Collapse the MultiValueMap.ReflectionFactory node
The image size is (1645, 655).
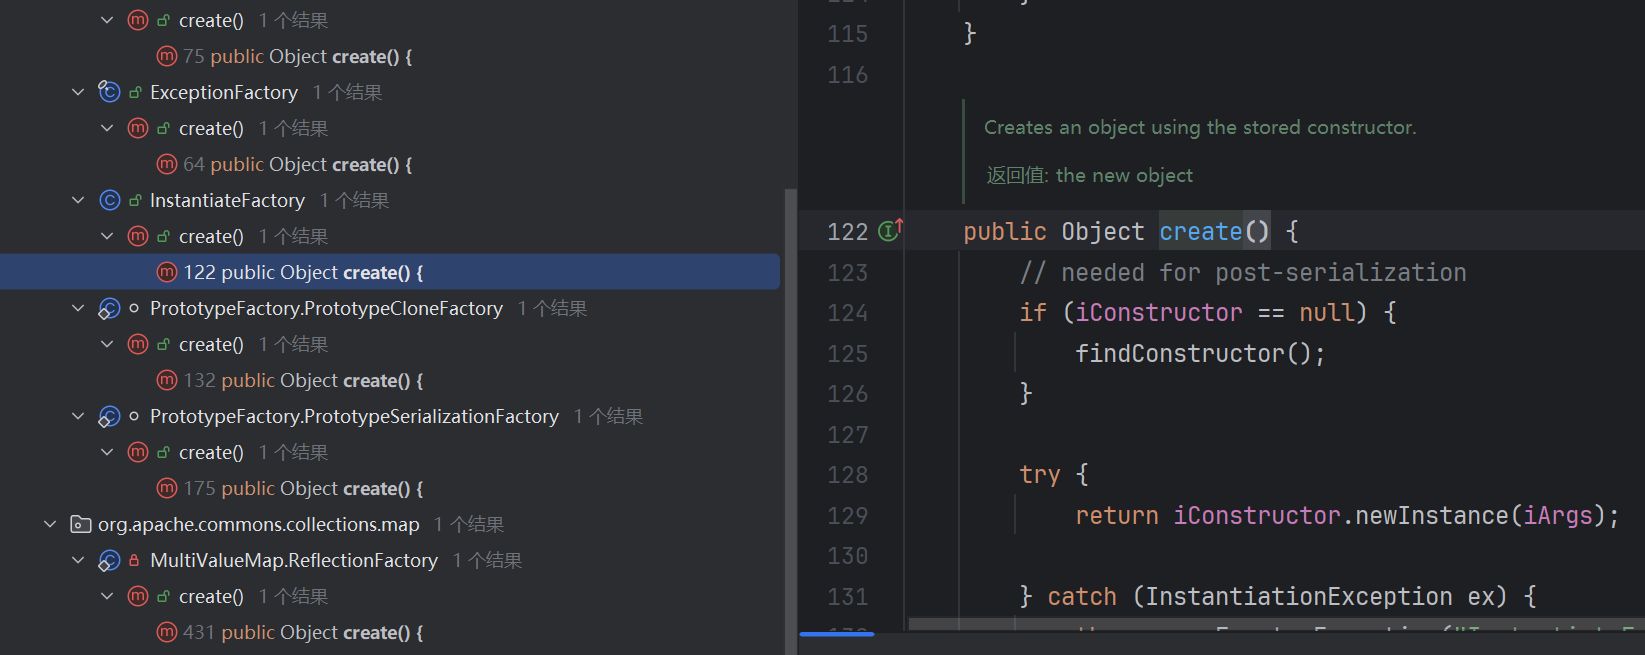[x=78, y=560]
